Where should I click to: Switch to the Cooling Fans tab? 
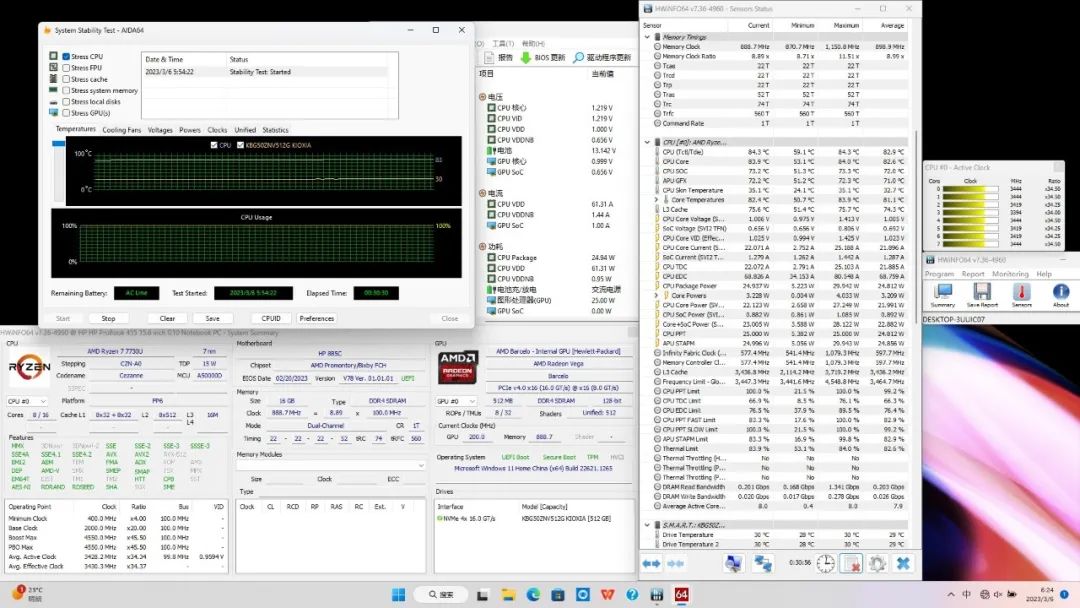pos(121,130)
